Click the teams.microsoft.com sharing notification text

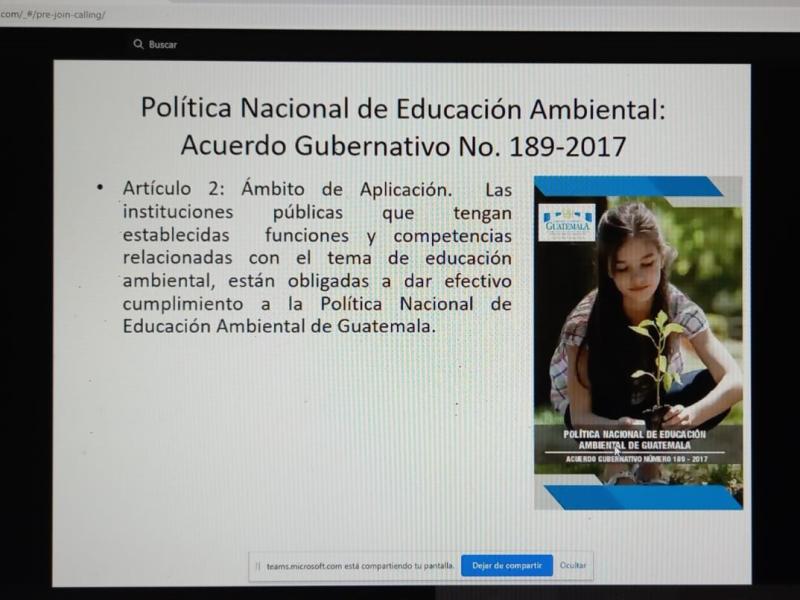point(360,566)
